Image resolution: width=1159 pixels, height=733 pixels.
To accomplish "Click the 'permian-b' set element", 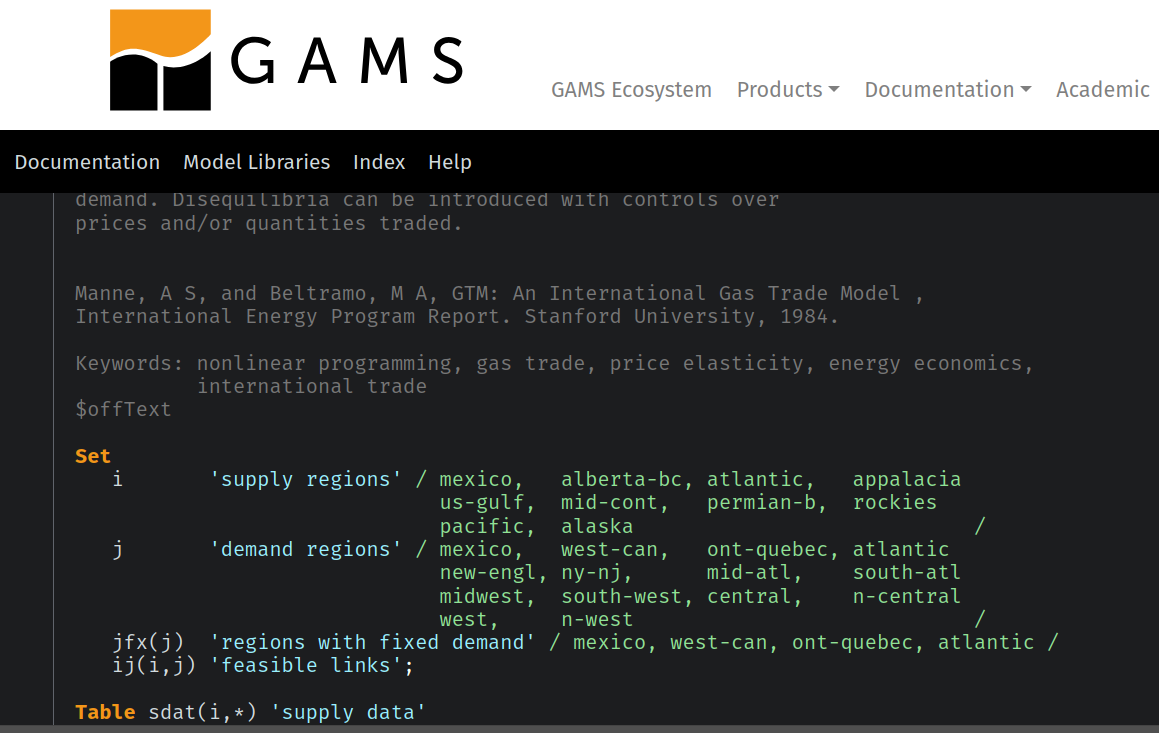I will pos(761,503).
